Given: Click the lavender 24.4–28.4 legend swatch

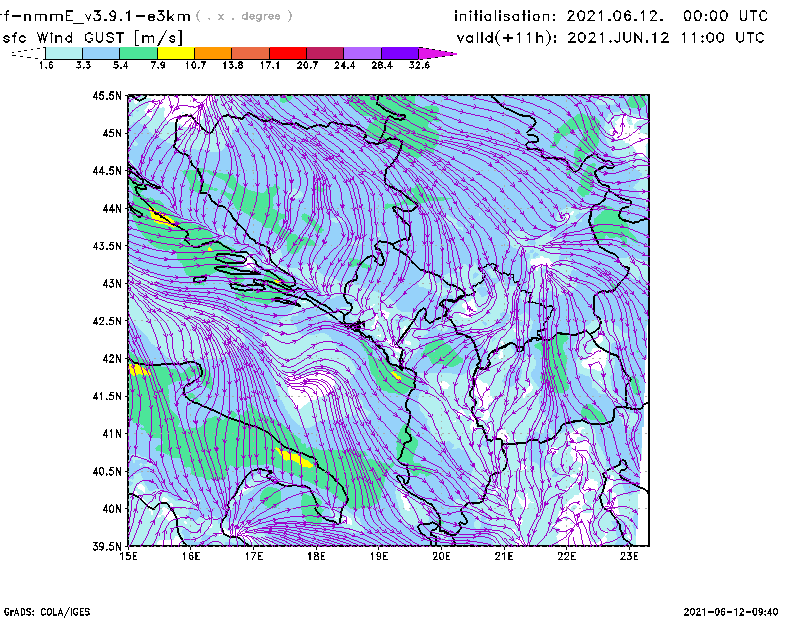Looking at the screenshot, I should tap(363, 53).
